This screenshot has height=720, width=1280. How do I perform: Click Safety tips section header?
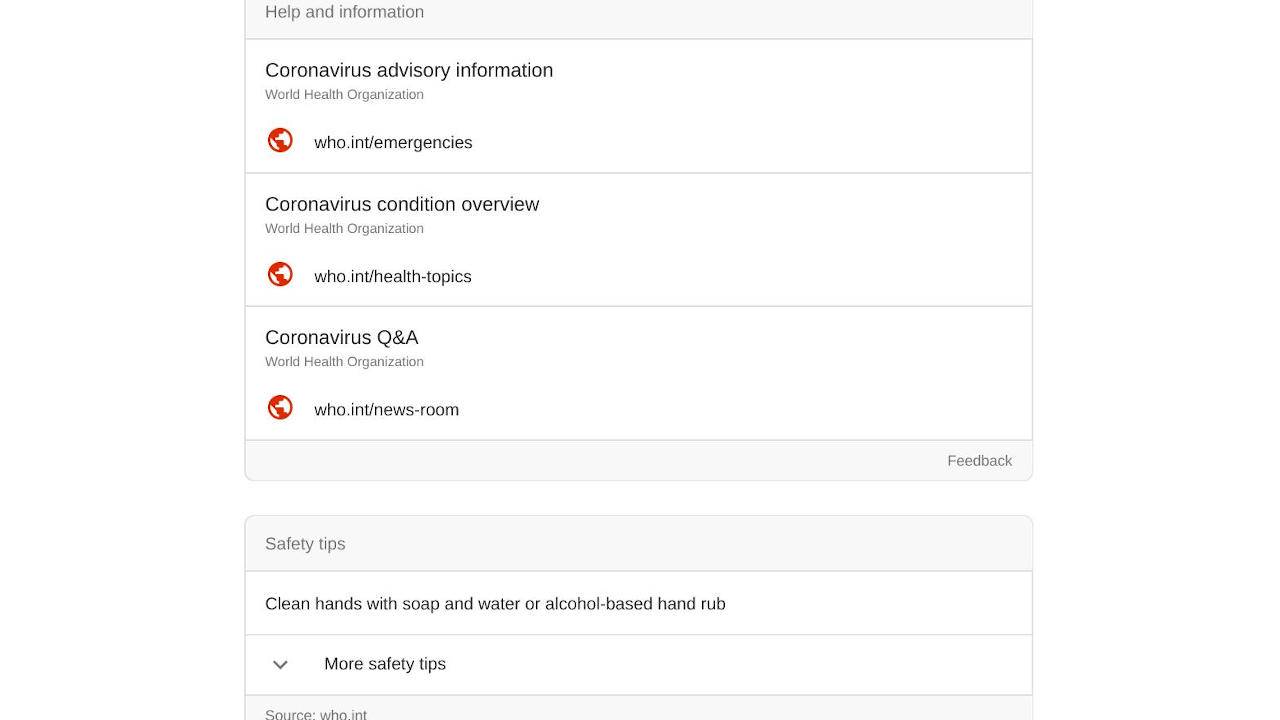coord(639,544)
